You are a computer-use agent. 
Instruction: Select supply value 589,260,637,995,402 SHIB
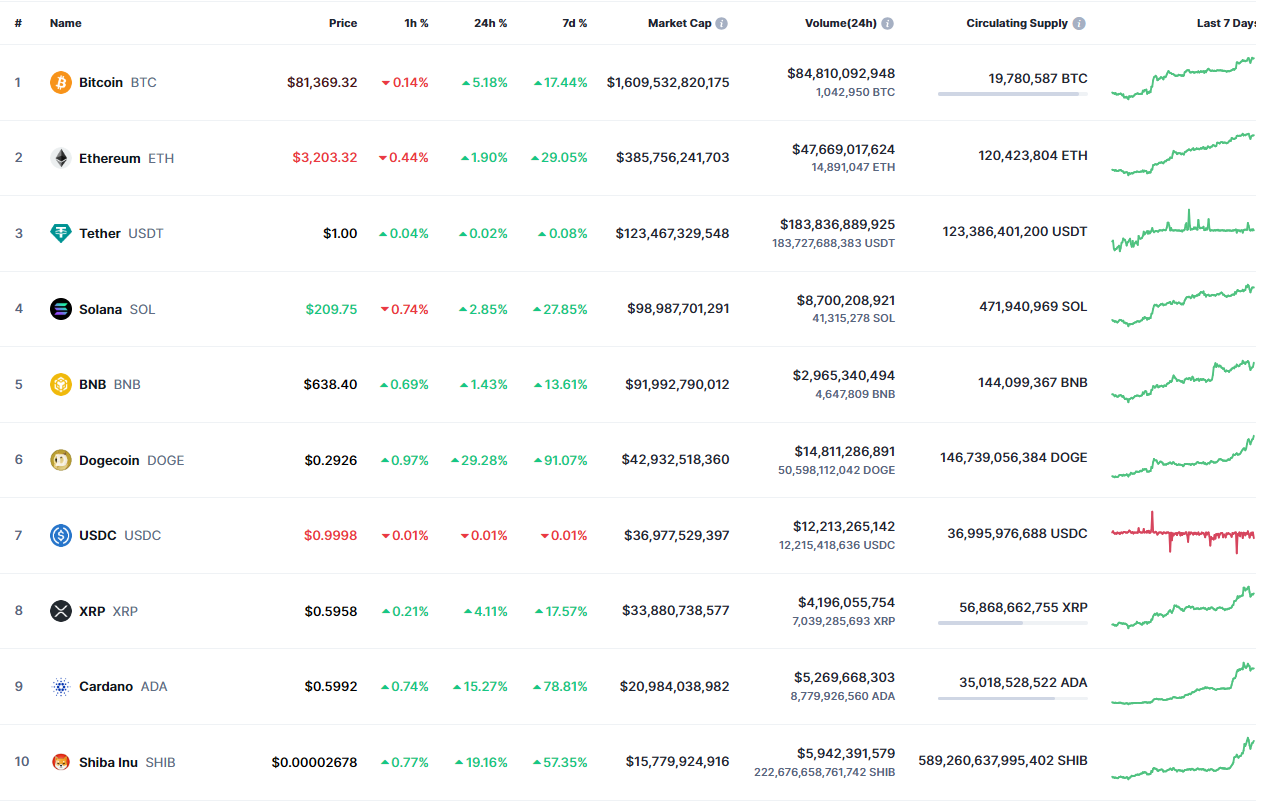click(1003, 760)
